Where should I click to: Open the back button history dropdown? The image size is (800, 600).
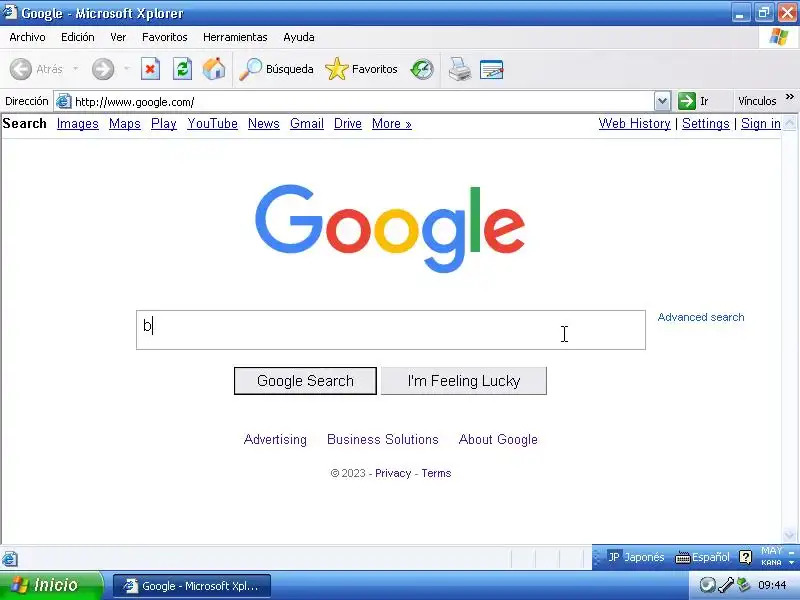[76, 68]
